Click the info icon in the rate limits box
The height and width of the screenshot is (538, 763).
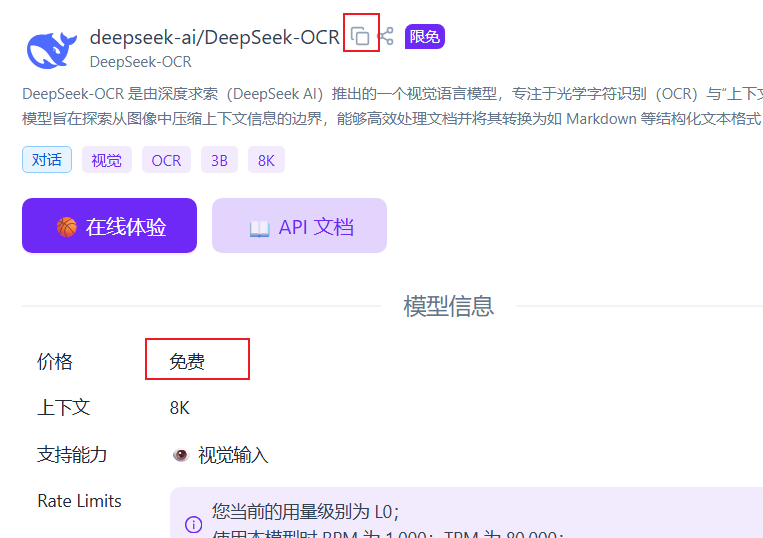click(193, 524)
